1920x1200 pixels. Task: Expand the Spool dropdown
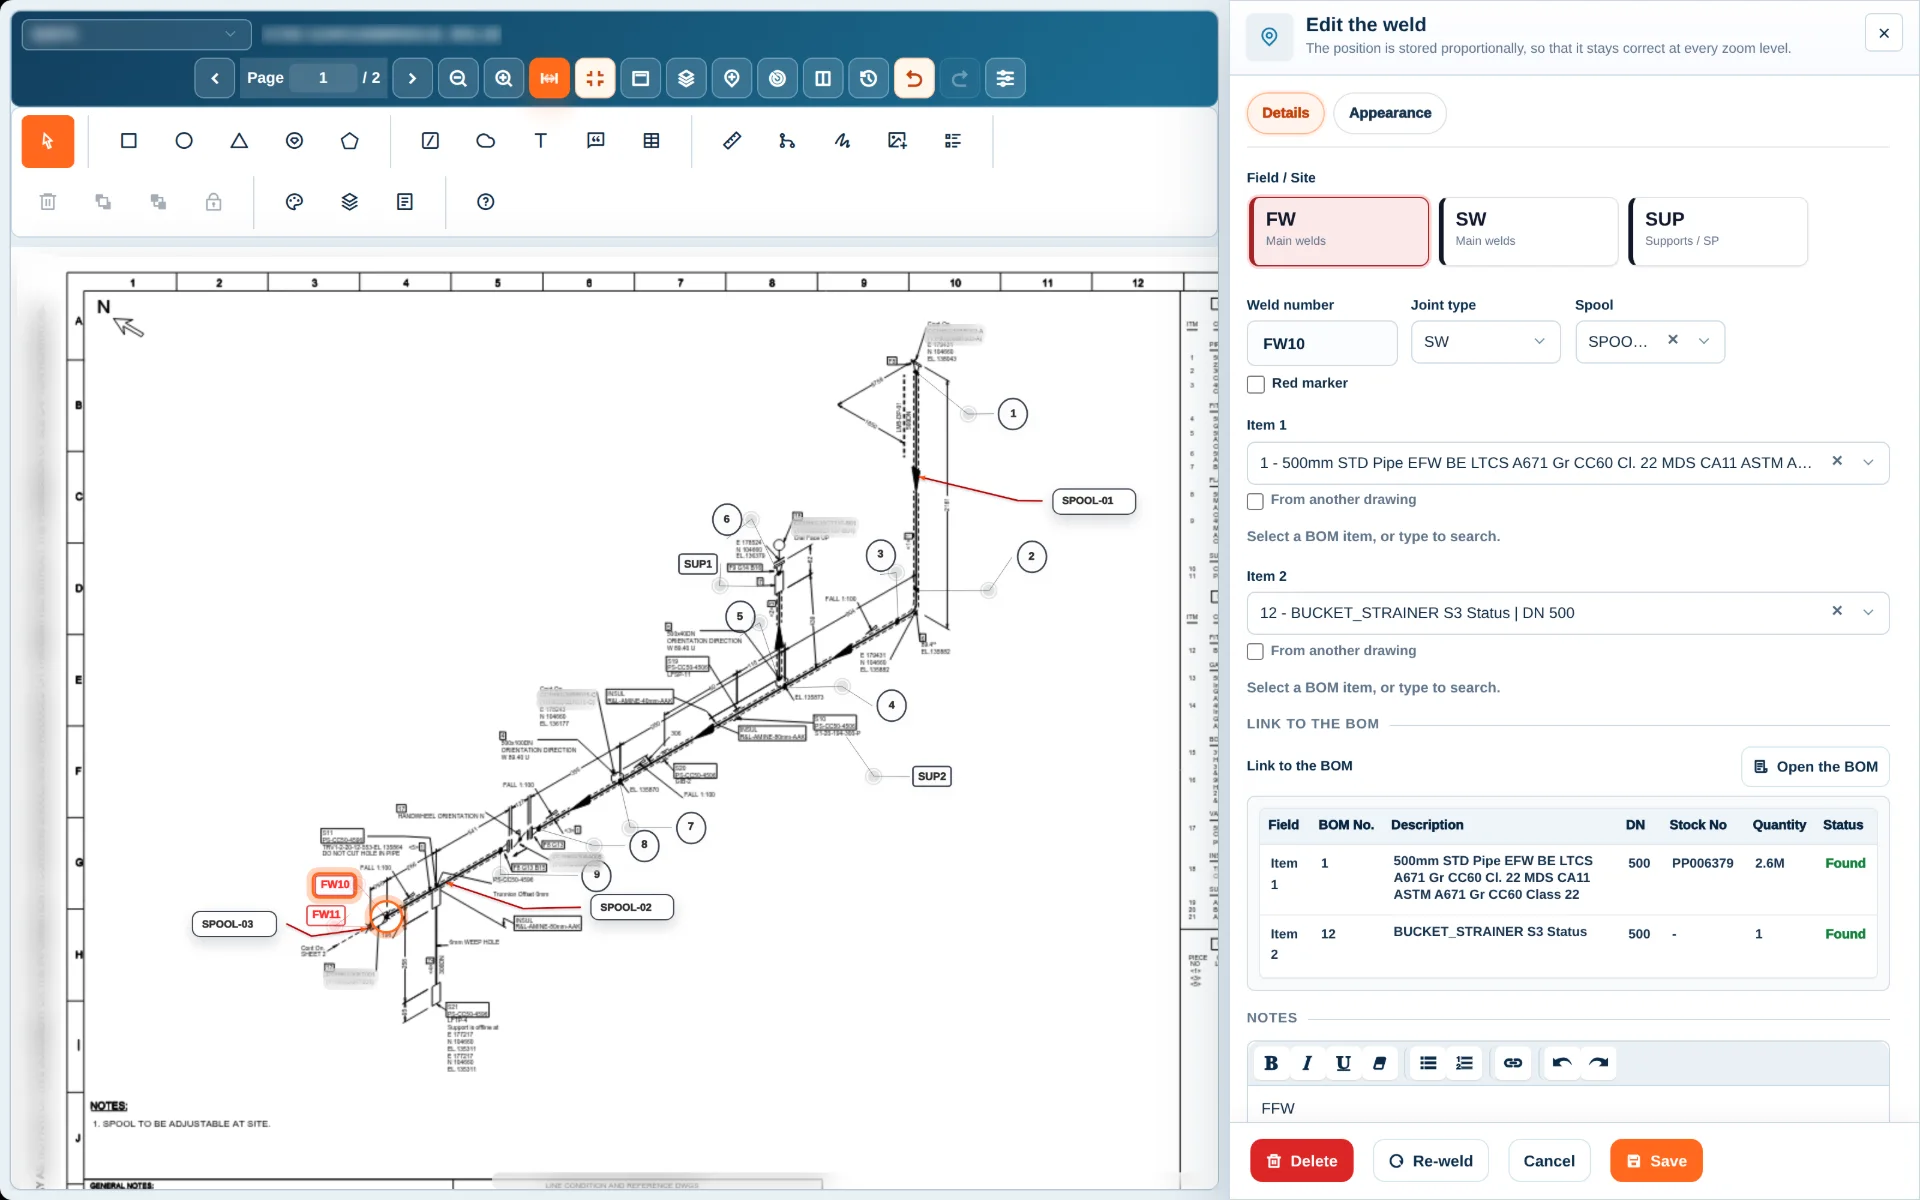coord(1704,342)
